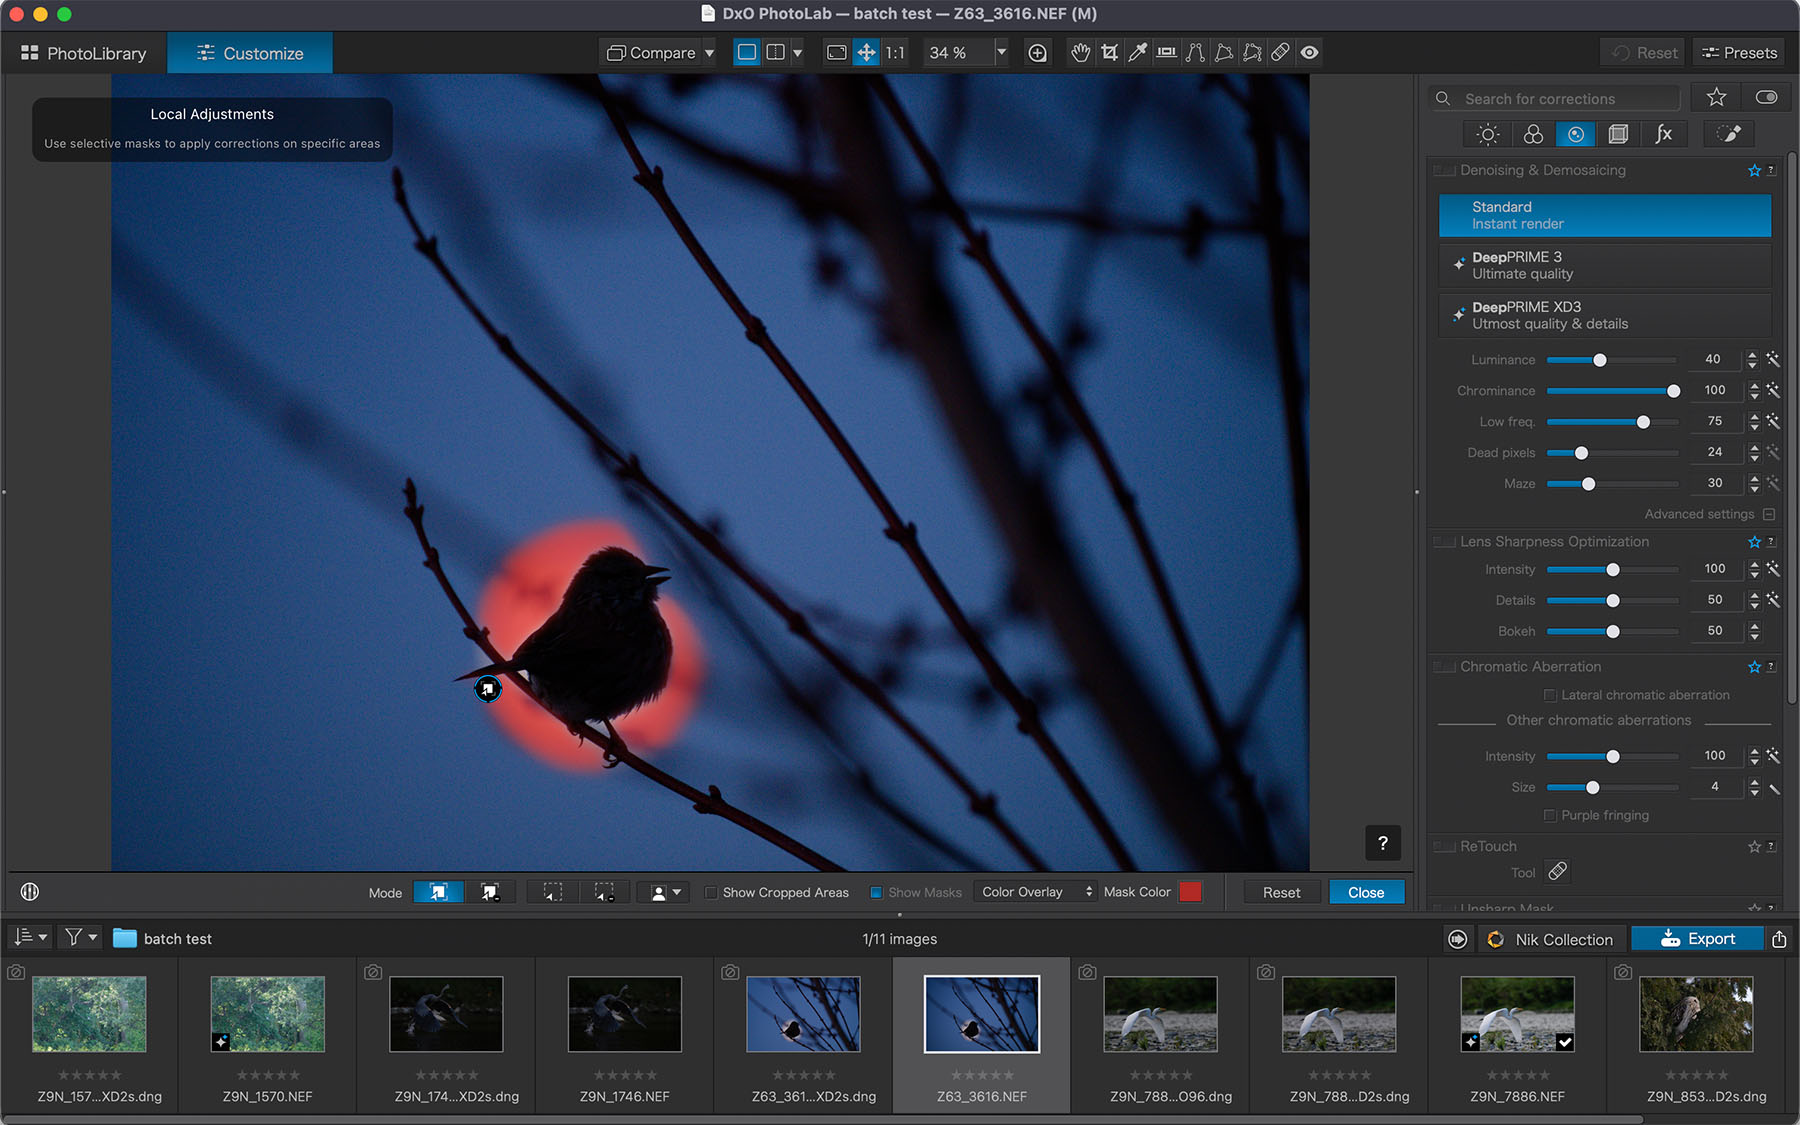Click the Export button
The image size is (1800, 1125).
tap(1697, 939)
